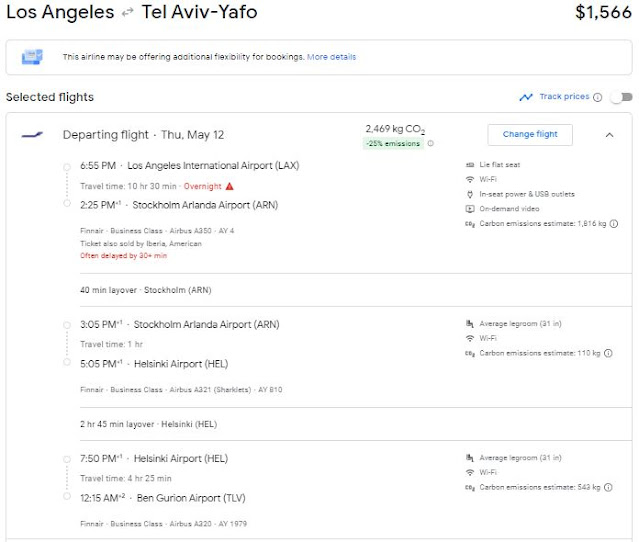The height and width of the screenshot is (542, 639).
Task: Click the Finnair airline logo
Action: coord(32,135)
